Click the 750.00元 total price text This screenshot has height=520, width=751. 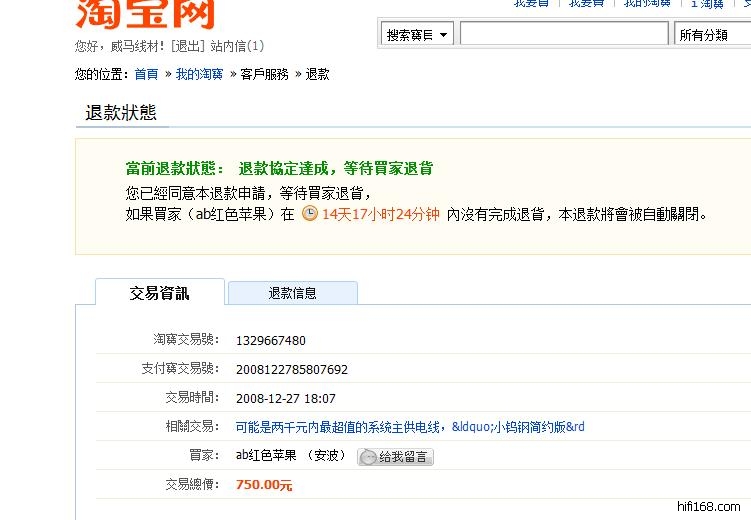264,485
